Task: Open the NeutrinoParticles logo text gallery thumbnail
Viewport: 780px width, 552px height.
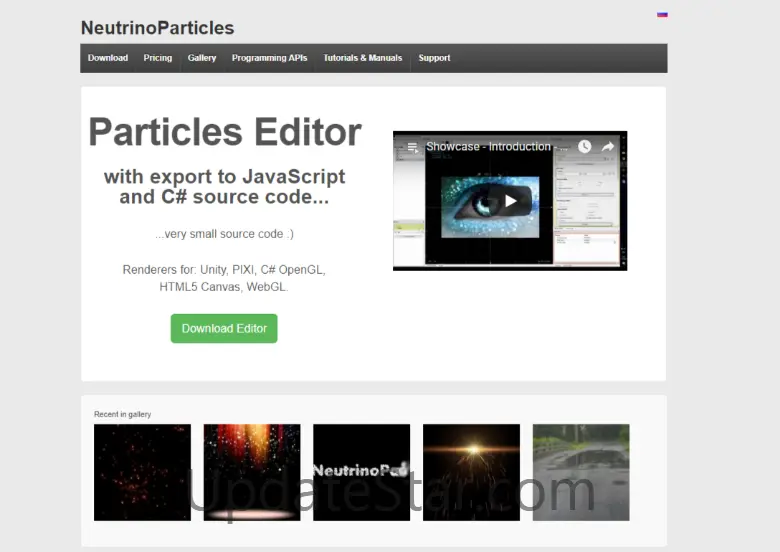Action: coord(361,472)
